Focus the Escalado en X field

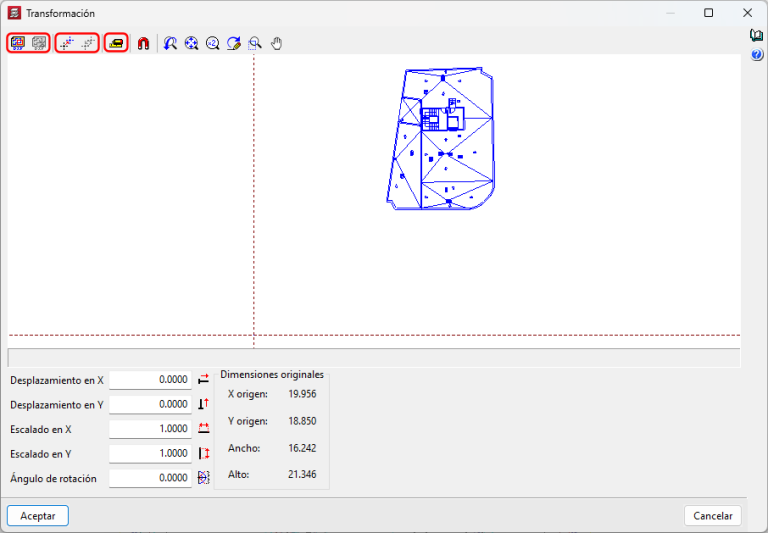pyautogui.click(x=150, y=429)
